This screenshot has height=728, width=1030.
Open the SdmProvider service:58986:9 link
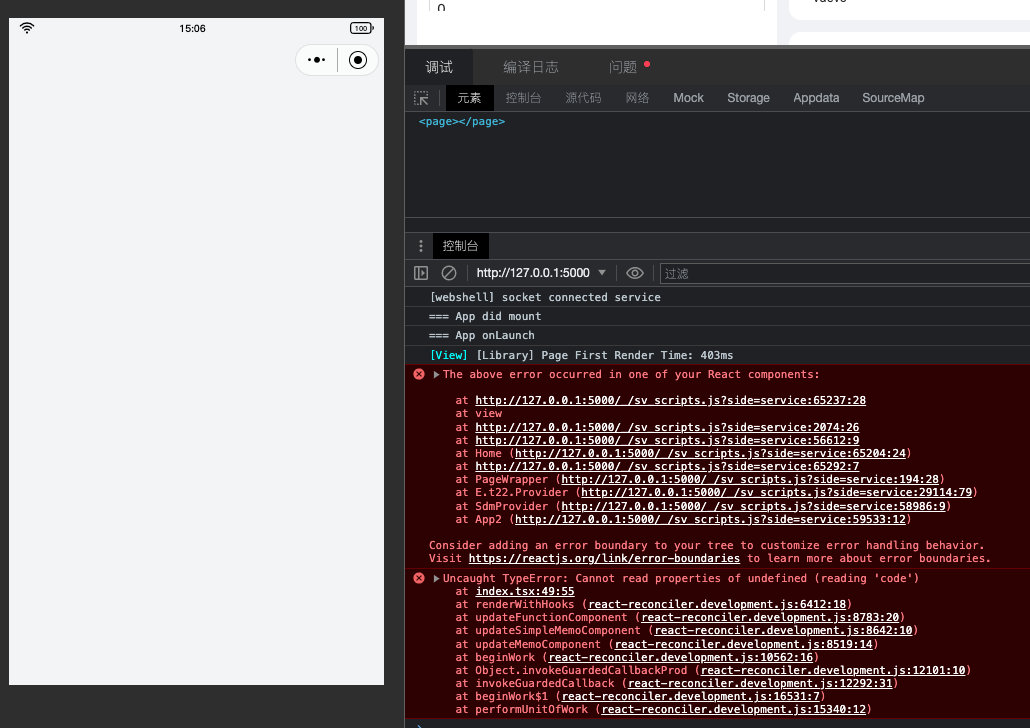tap(753, 506)
